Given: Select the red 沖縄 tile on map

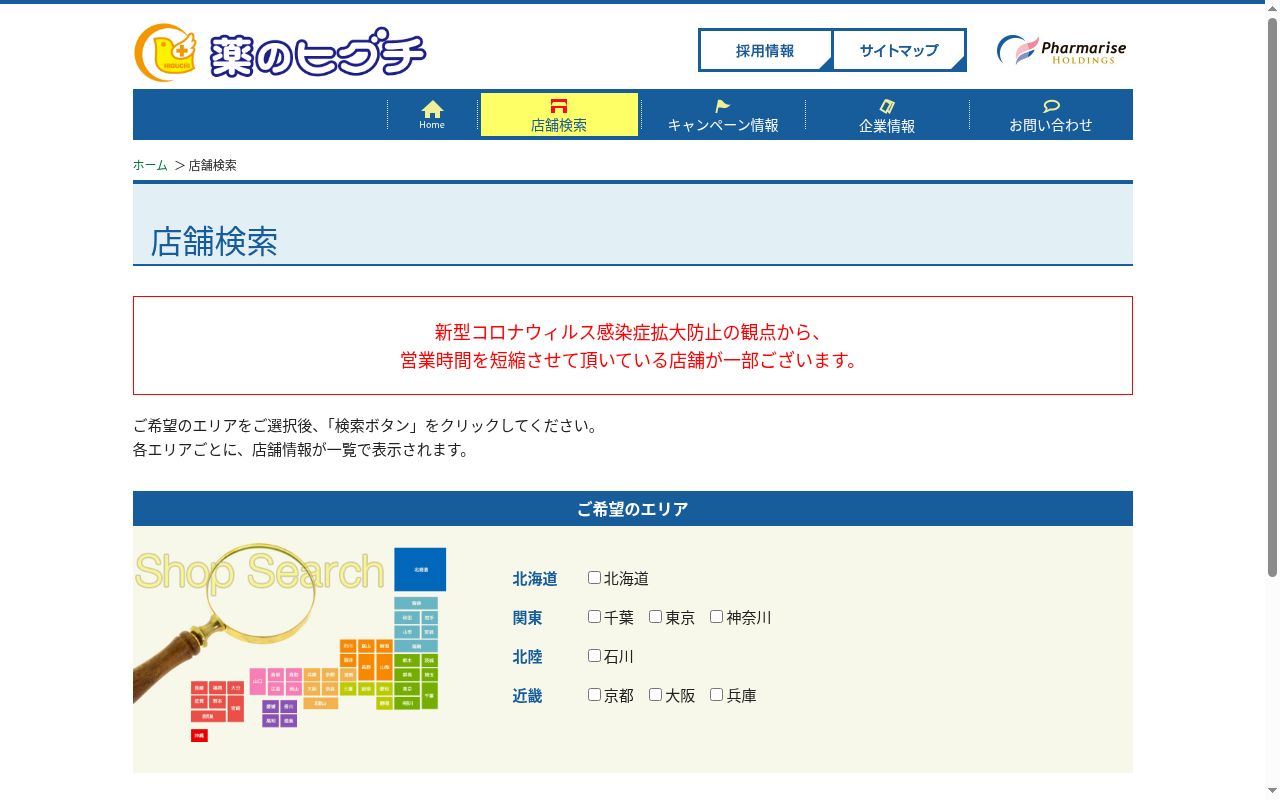Looking at the screenshot, I should click(199, 735).
